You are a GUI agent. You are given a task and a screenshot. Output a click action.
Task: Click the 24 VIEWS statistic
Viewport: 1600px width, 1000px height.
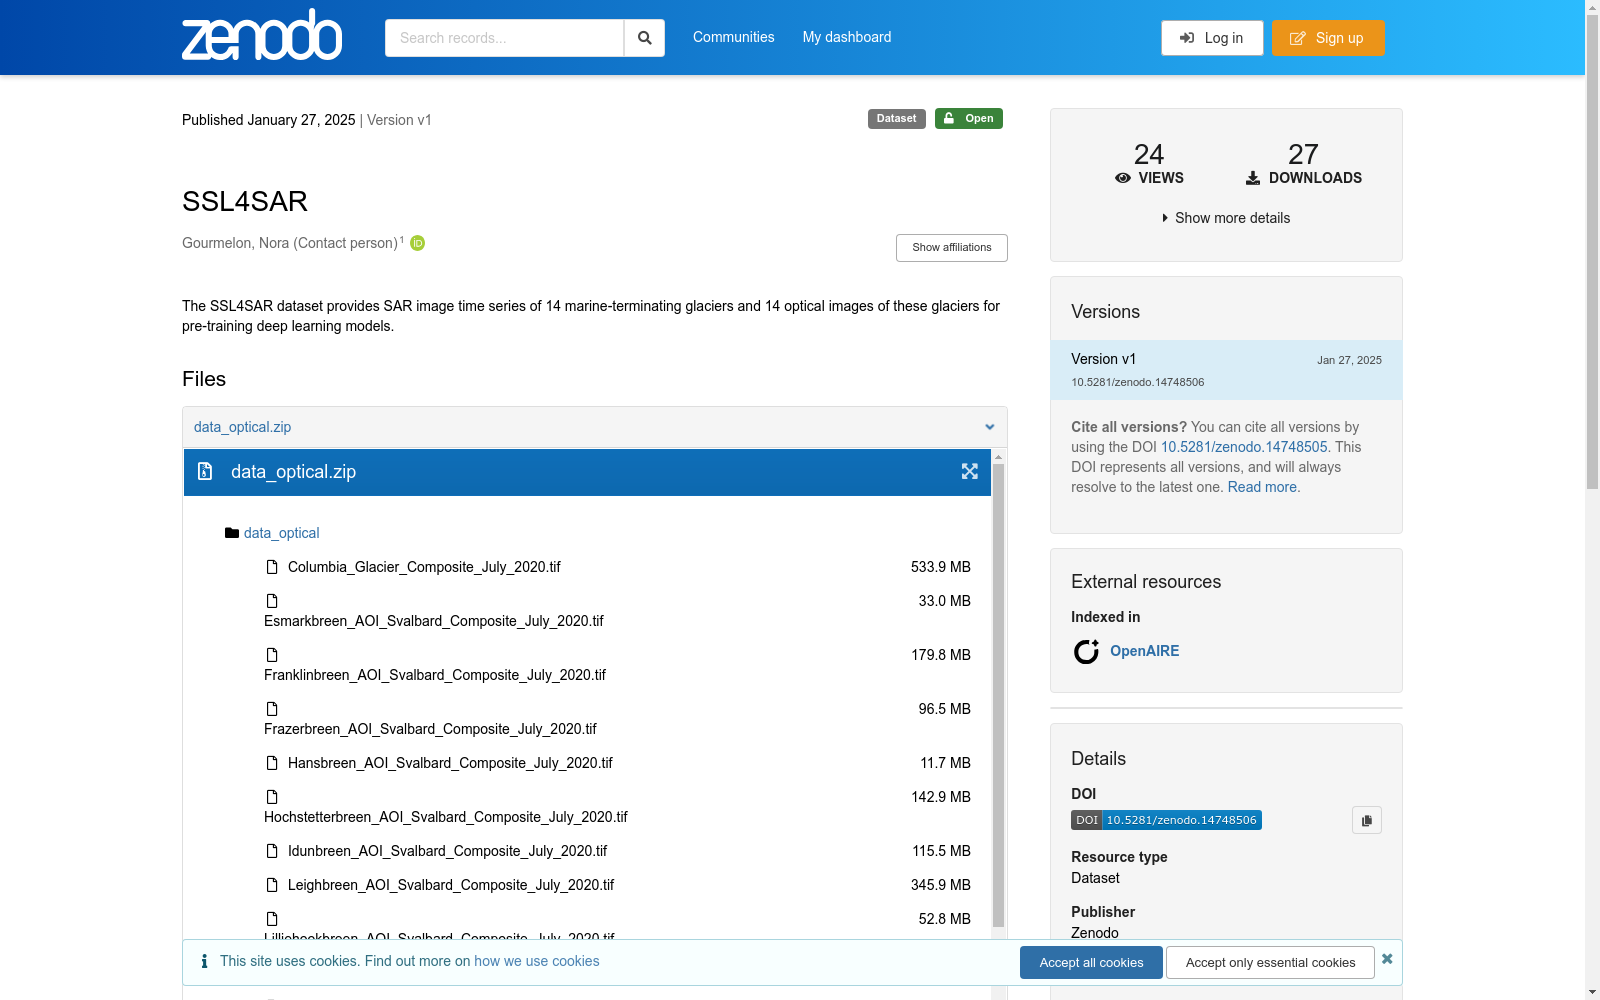point(1149,163)
